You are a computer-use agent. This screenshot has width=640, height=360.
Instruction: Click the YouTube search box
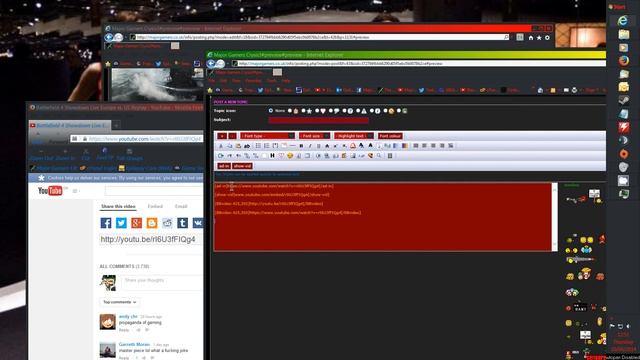coord(153,191)
